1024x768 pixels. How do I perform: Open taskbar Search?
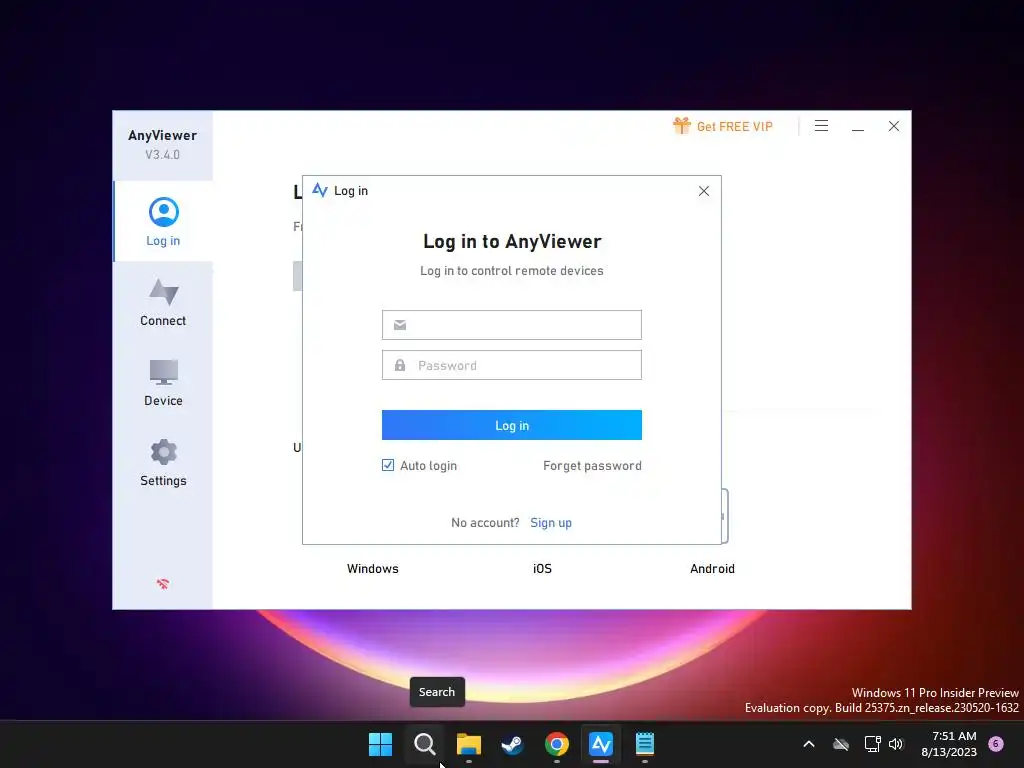coord(424,744)
